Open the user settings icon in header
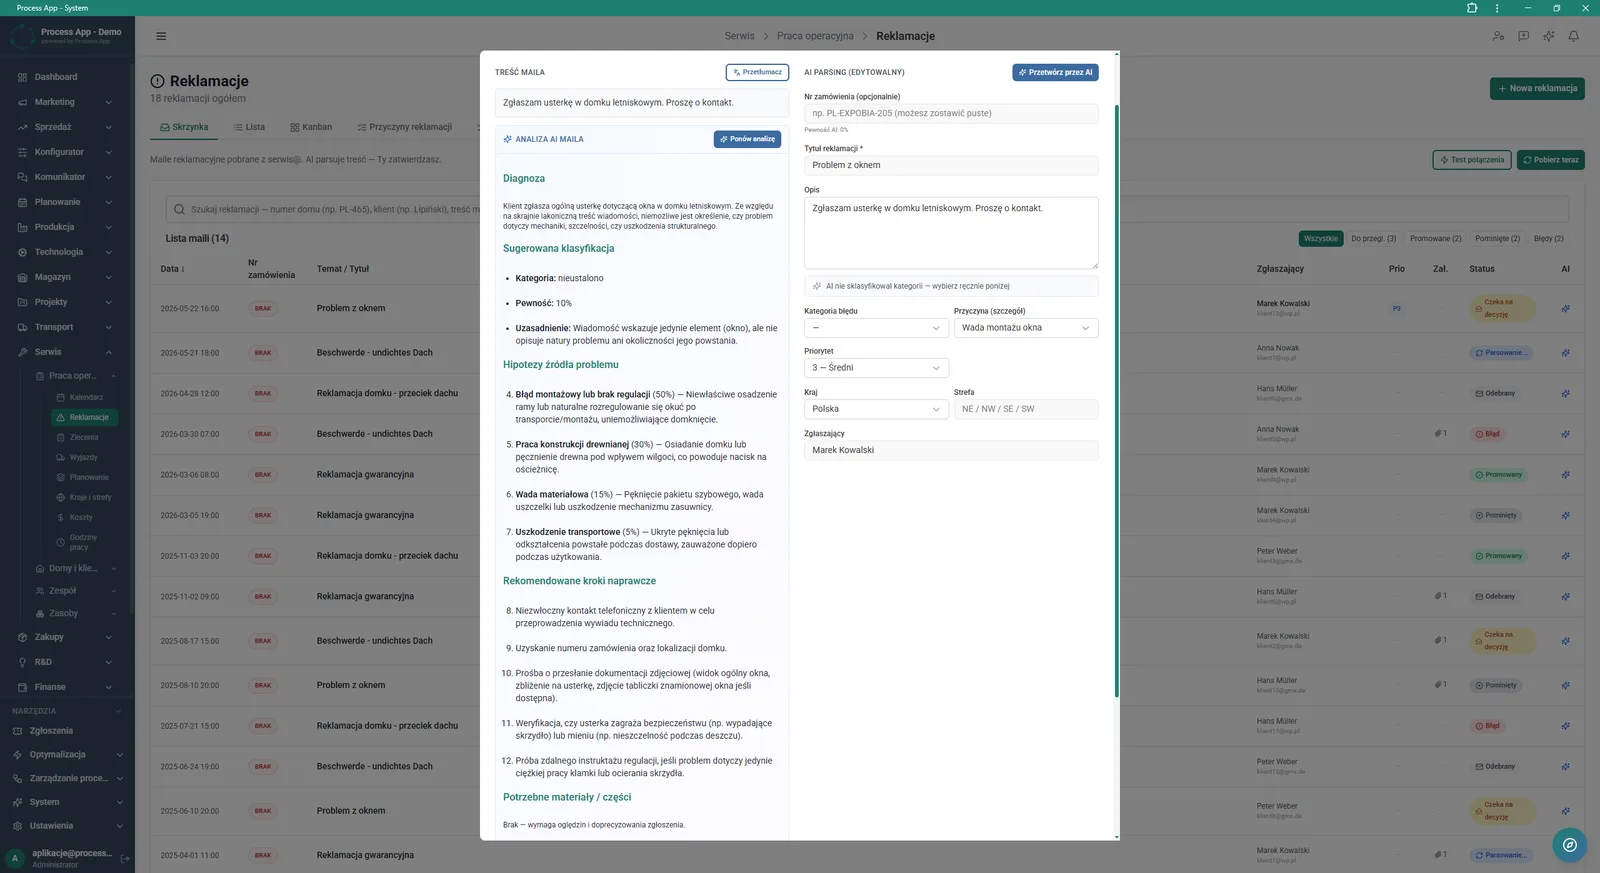 tap(1498, 36)
